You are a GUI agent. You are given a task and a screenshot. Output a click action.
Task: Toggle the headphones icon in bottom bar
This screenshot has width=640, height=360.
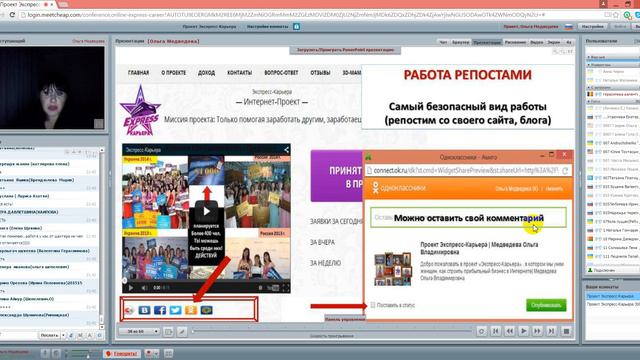coord(56,353)
